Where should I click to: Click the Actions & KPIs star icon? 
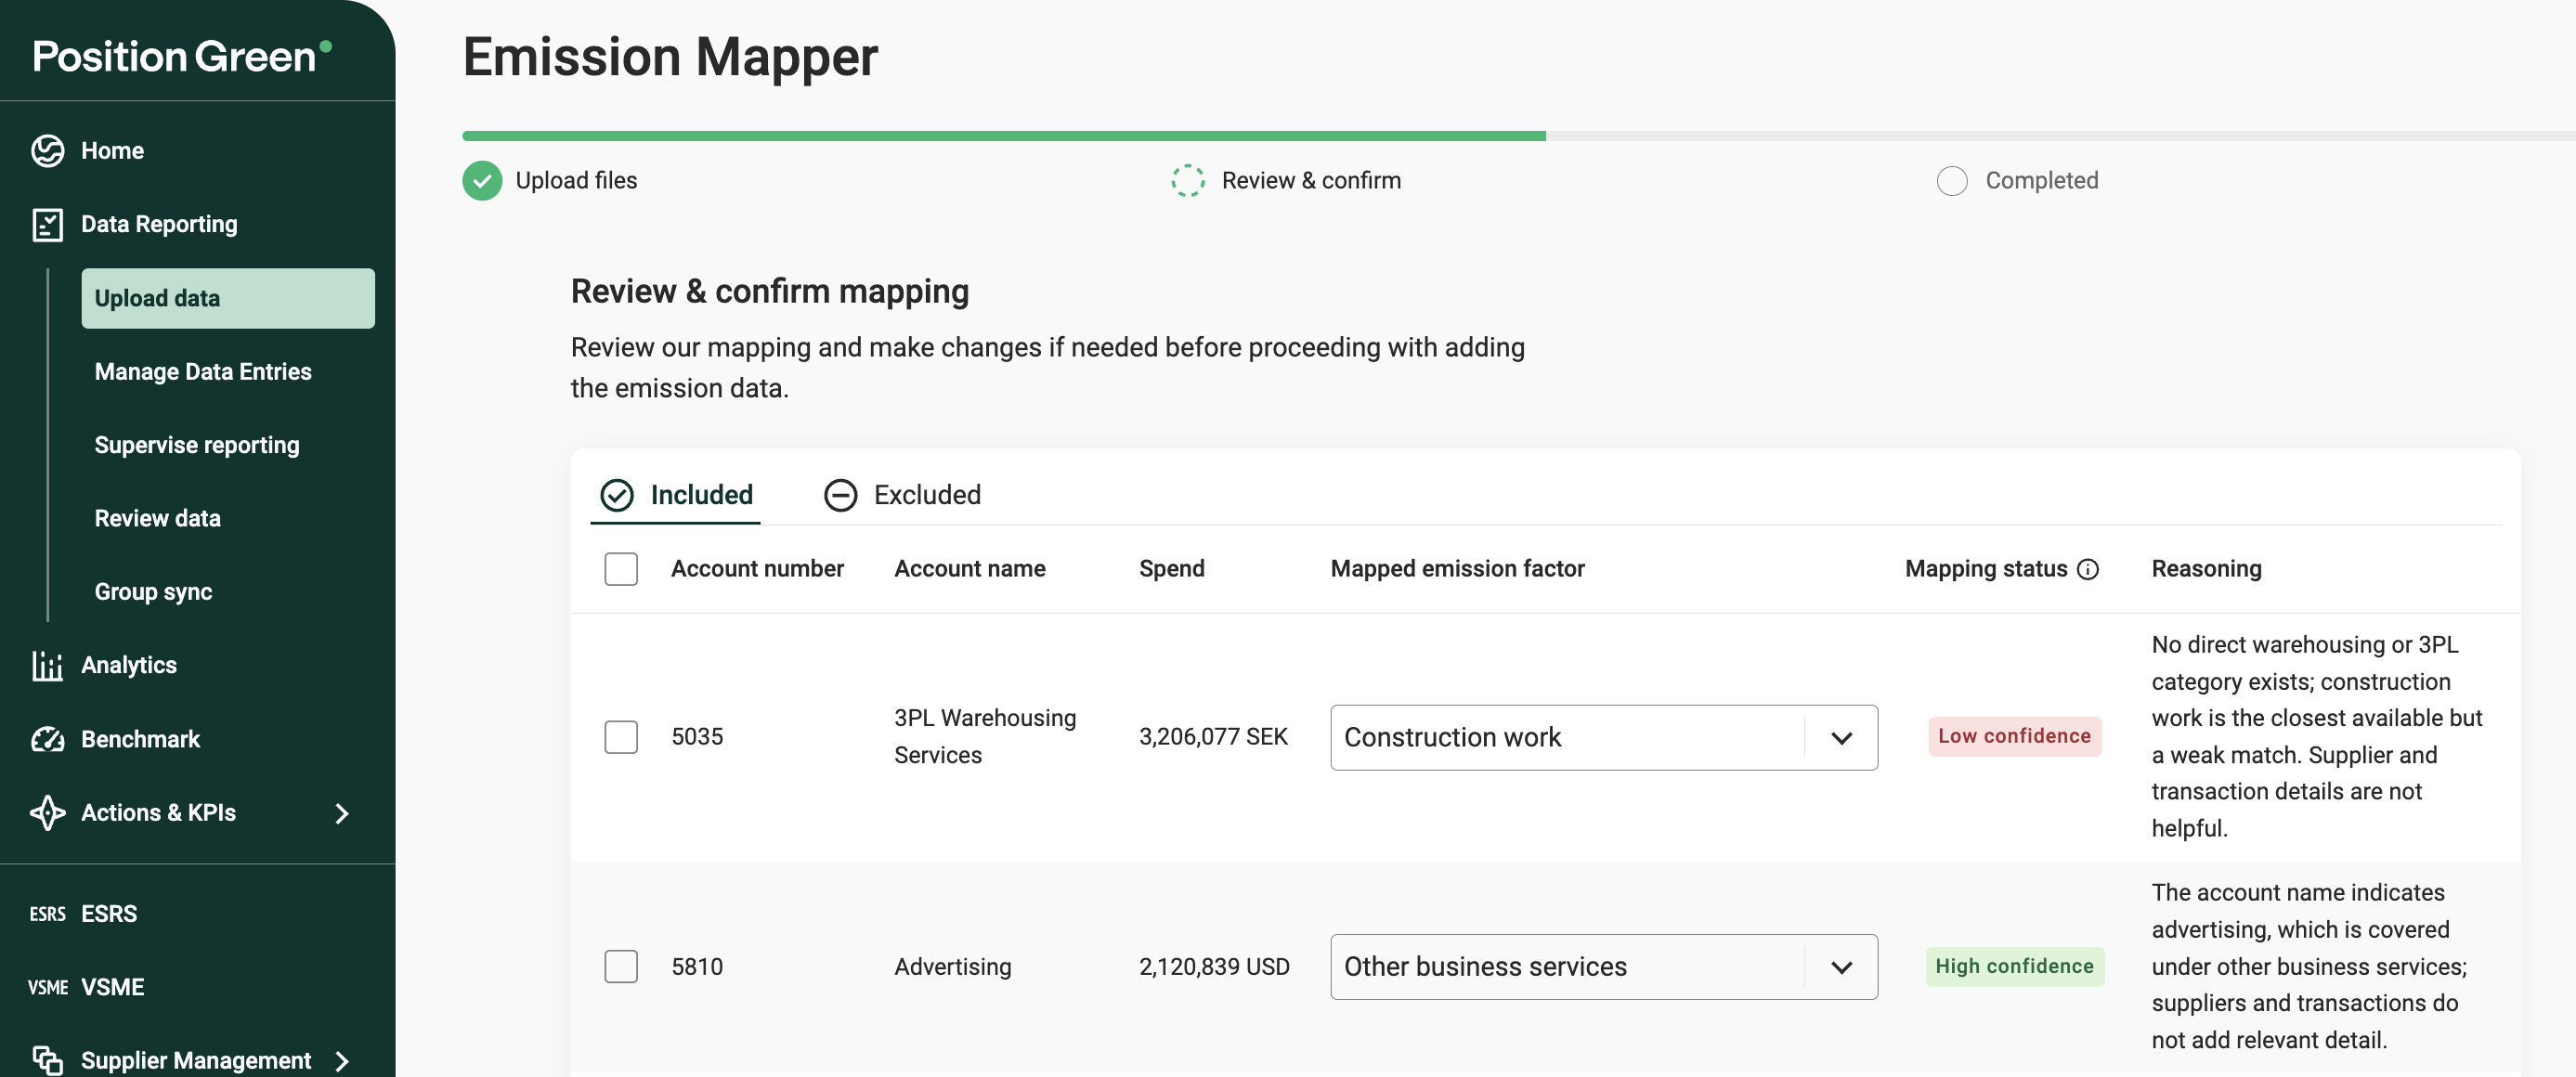(x=47, y=812)
